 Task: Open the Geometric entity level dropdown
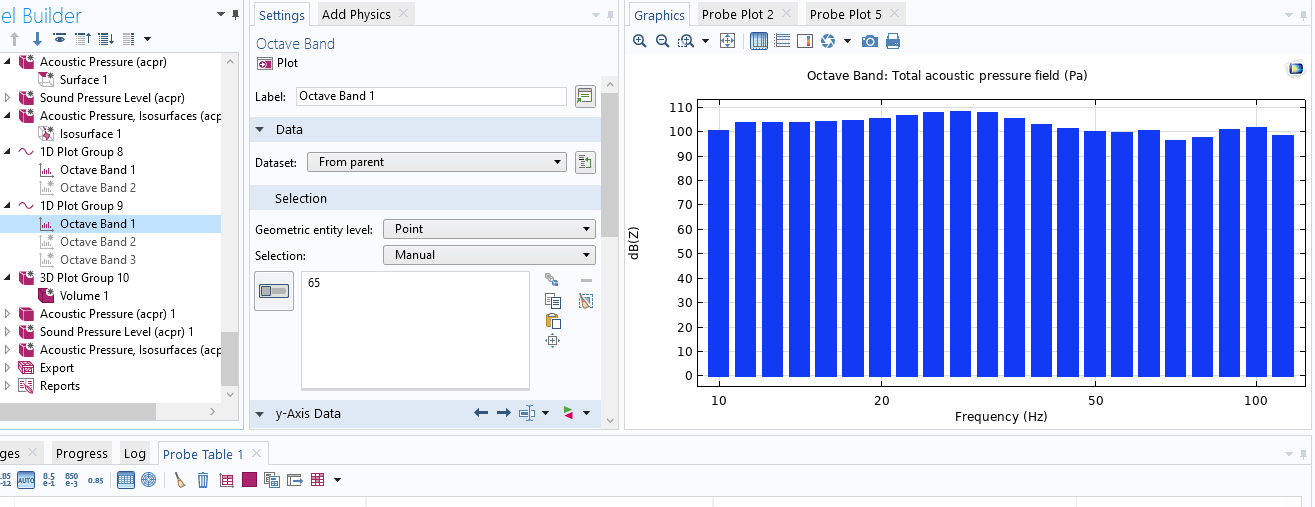pos(489,229)
